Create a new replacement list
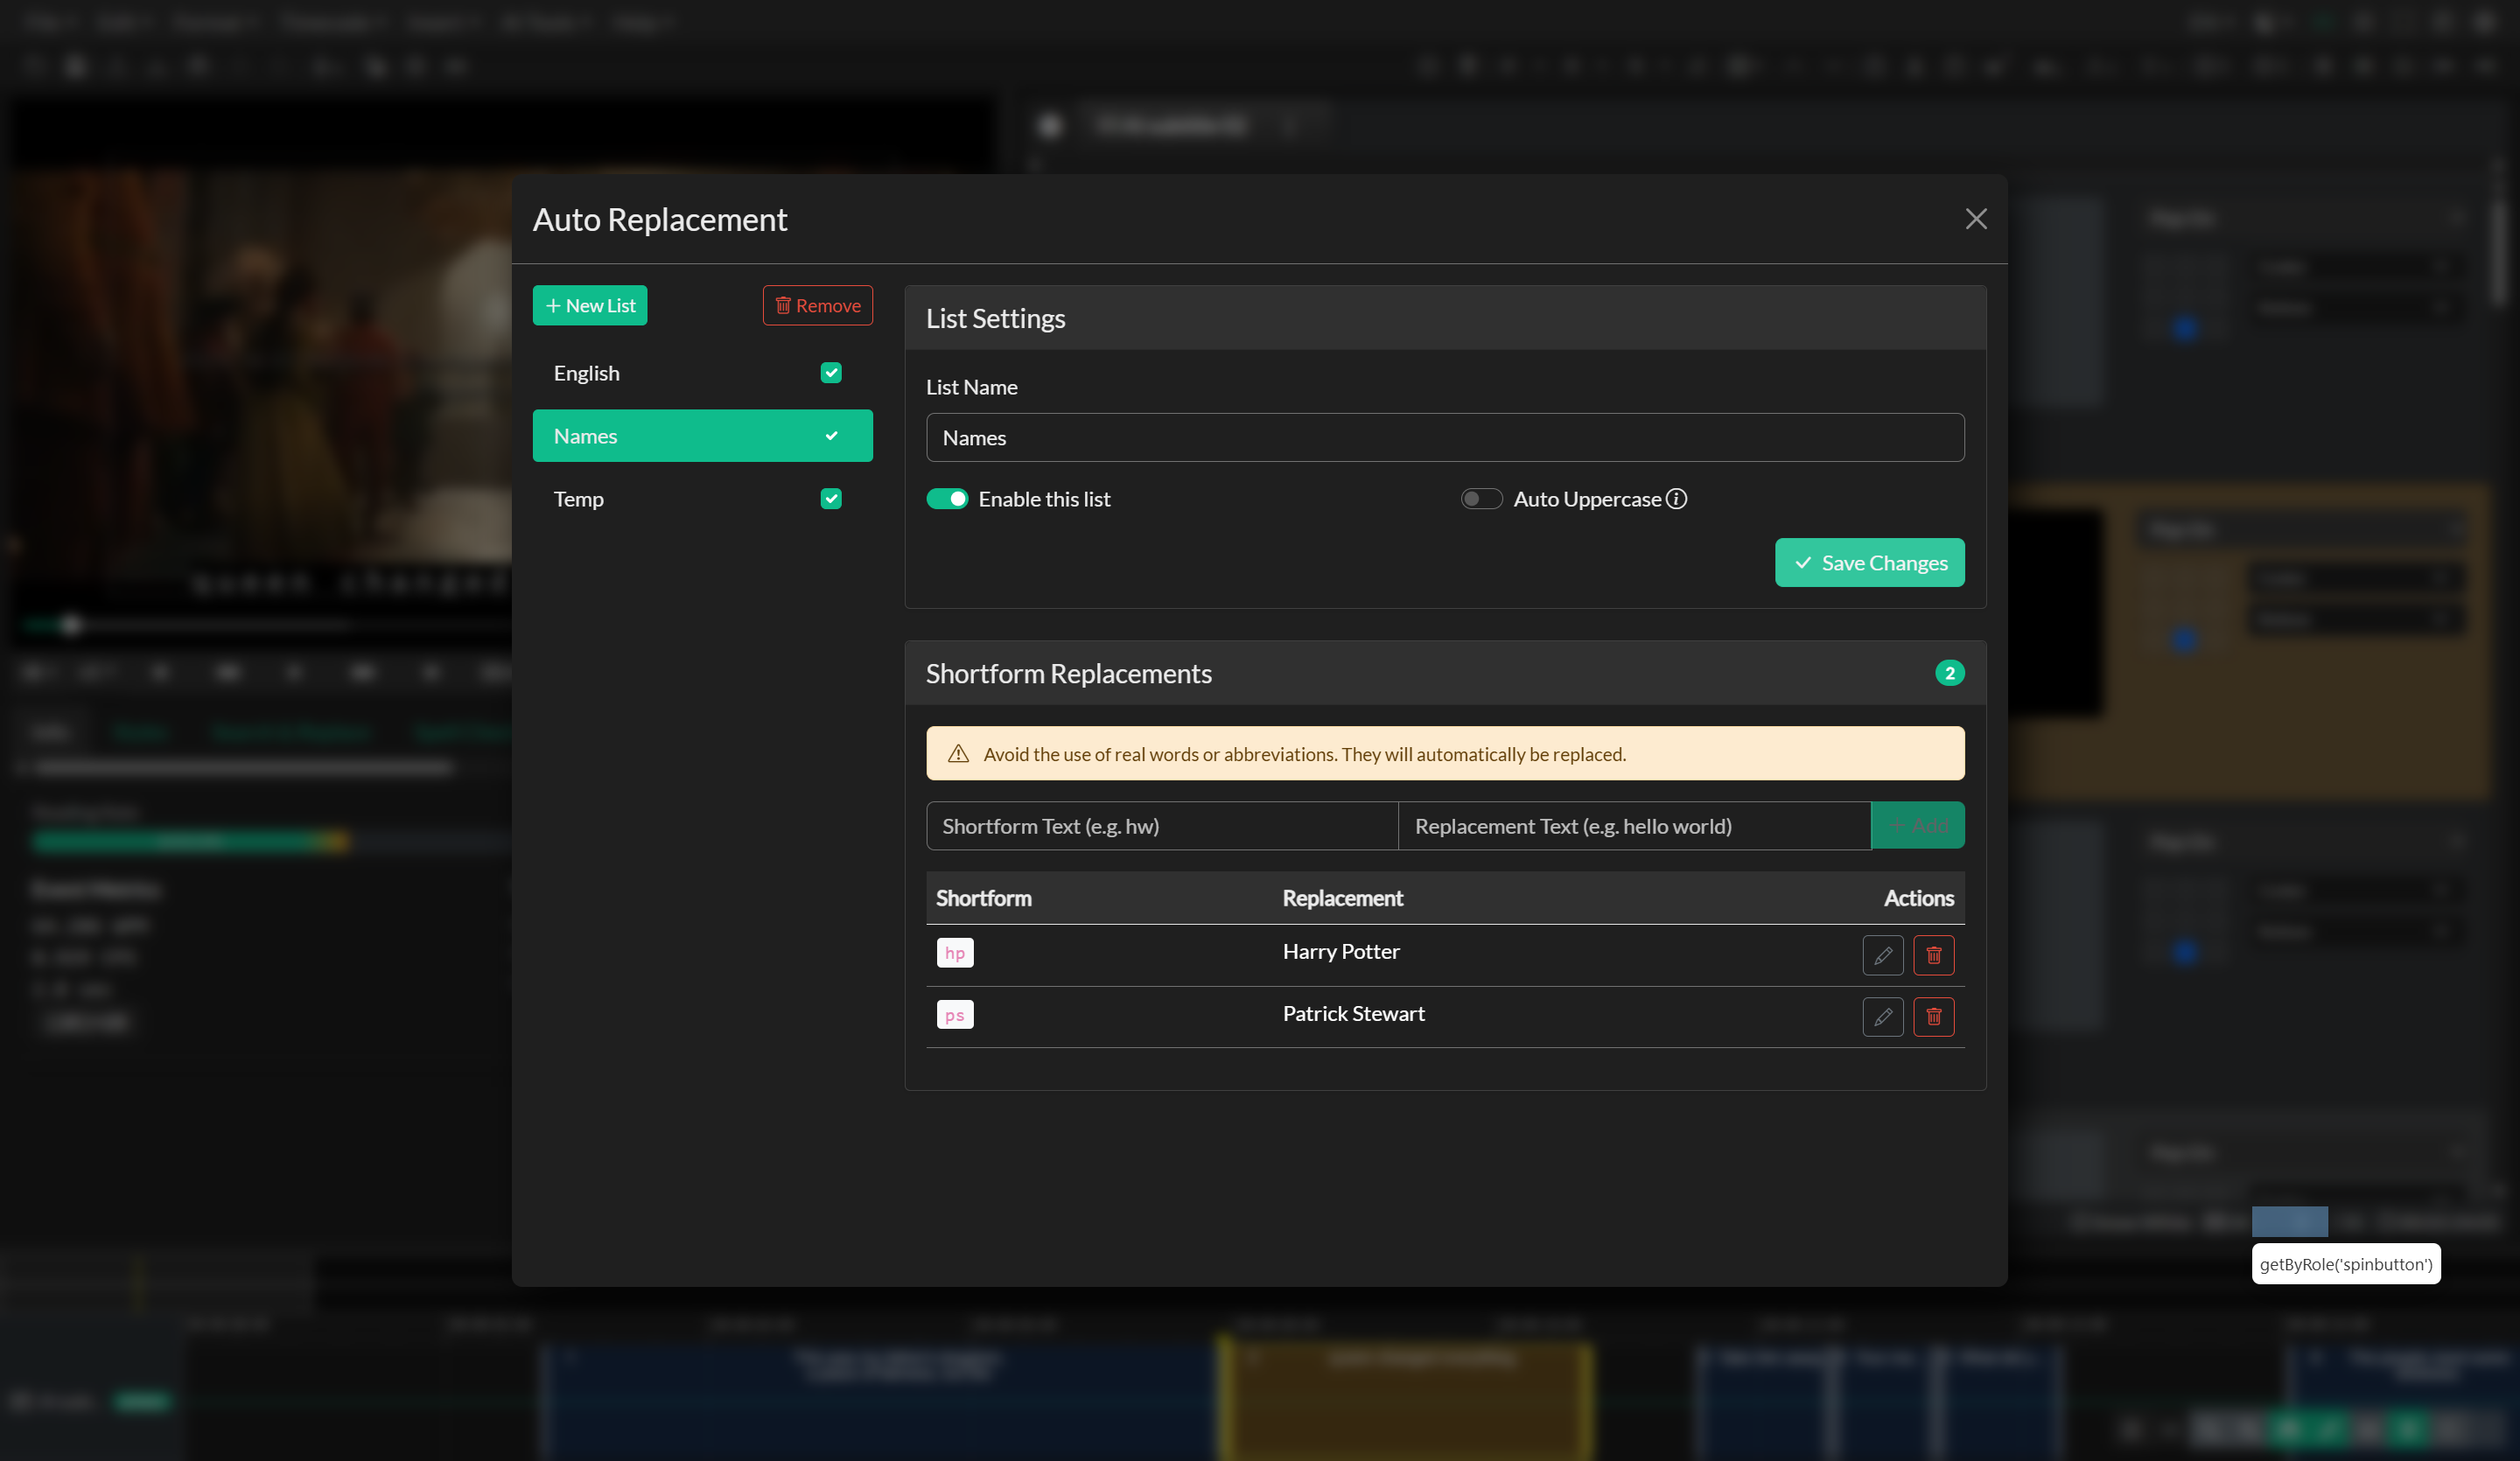This screenshot has height=1461, width=2520. [590, 306]
